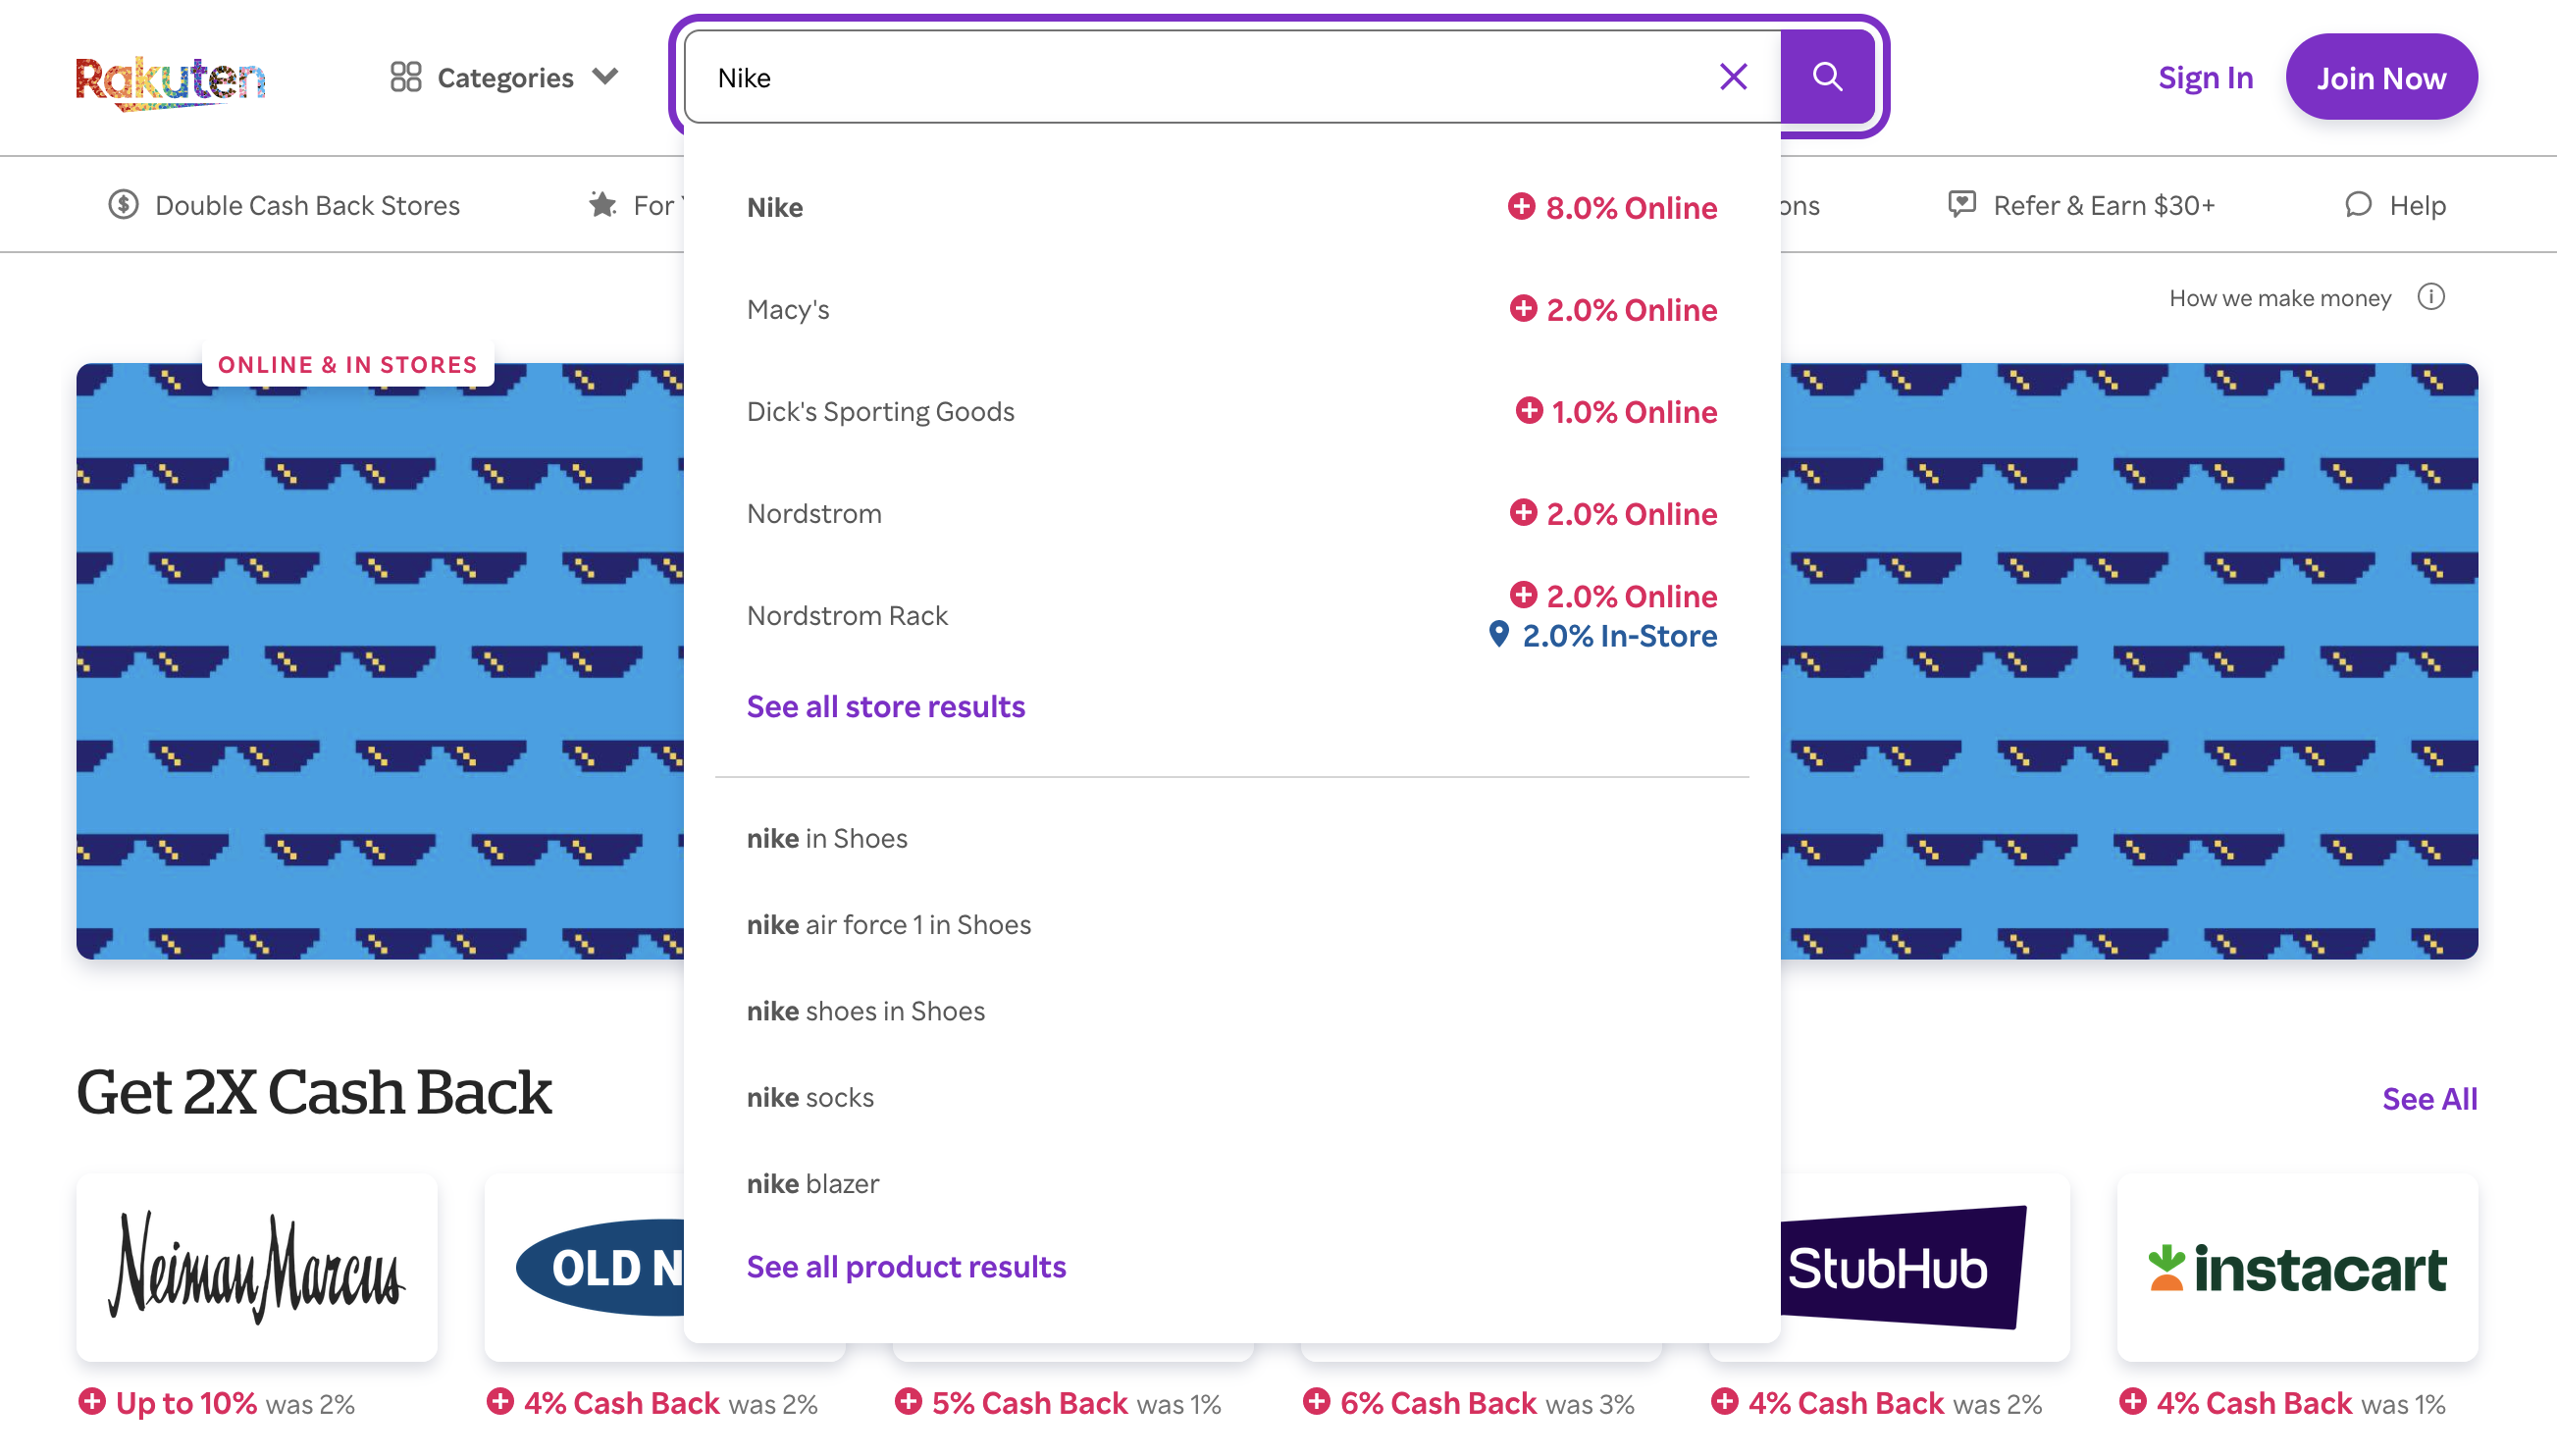Select the Nordstrom store suggestion
This screenshot has height=1456, width=2557.
(x=1232, y=513)
